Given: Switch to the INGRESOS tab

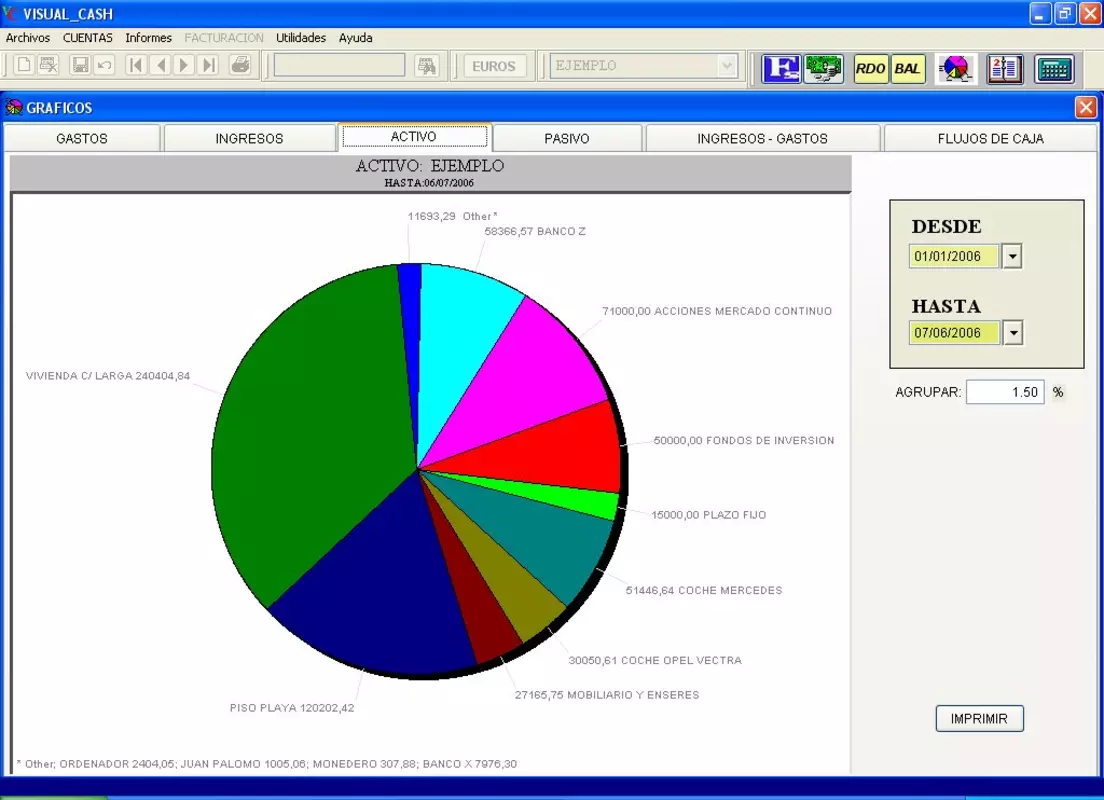Looking at the screenshot, I should (249, 138).
